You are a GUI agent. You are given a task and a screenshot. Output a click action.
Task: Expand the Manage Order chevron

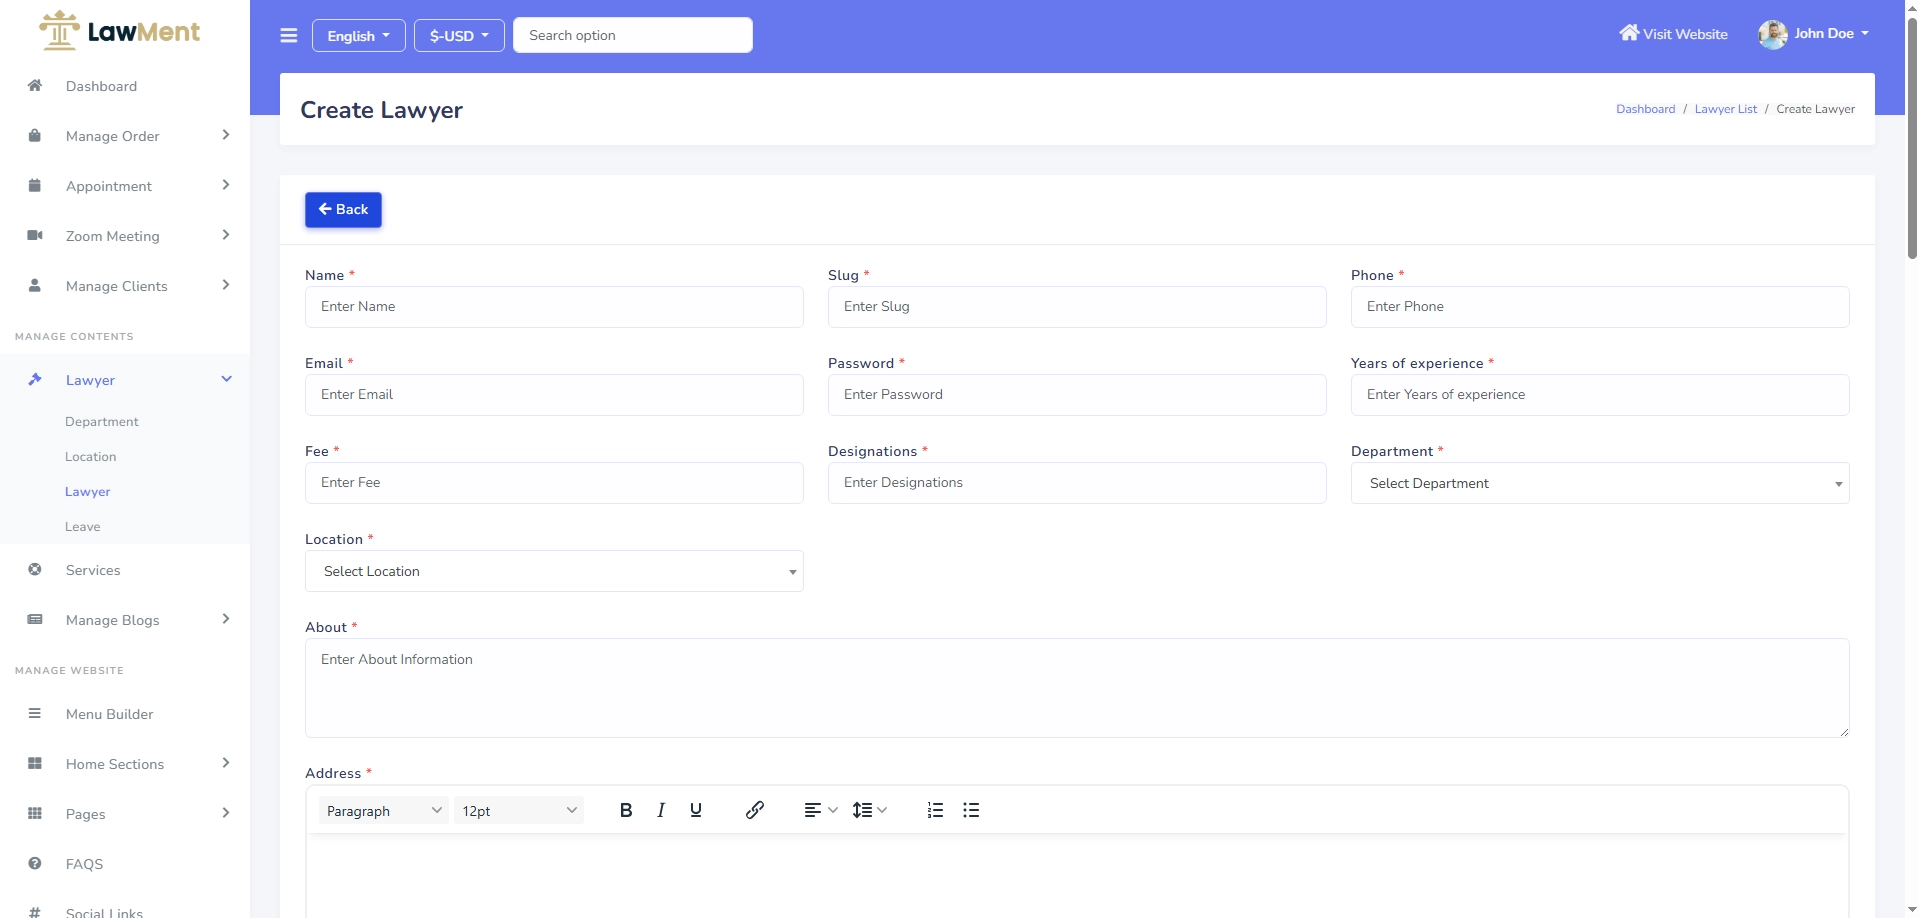tap(226, 135)
